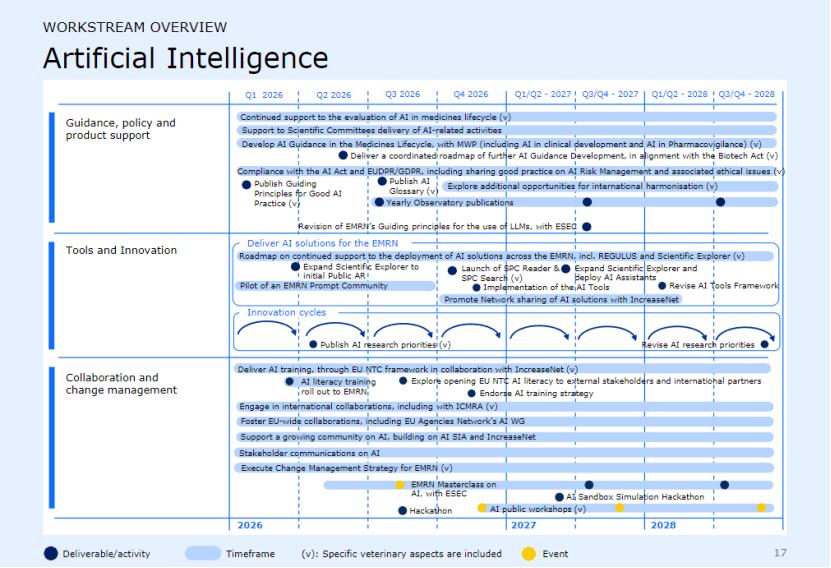Click the Q3/Q4 - 2028 column header
This screenshot has height=568, width=831.
pos(746,95)
